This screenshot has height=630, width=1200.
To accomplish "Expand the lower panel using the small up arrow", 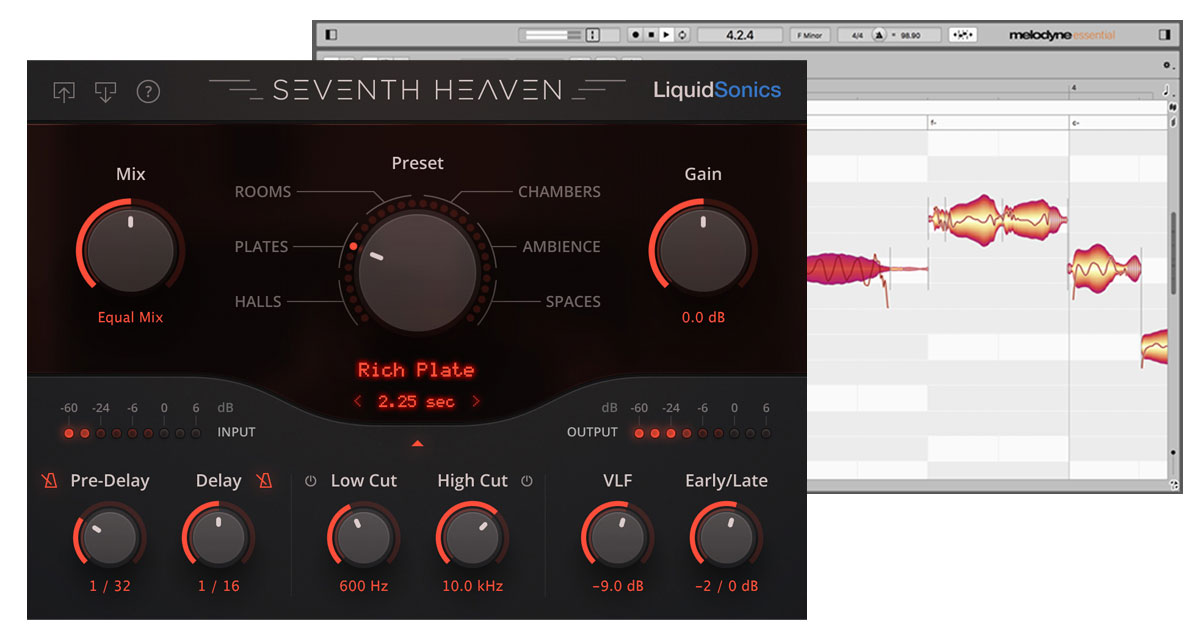I will point(417,443).
